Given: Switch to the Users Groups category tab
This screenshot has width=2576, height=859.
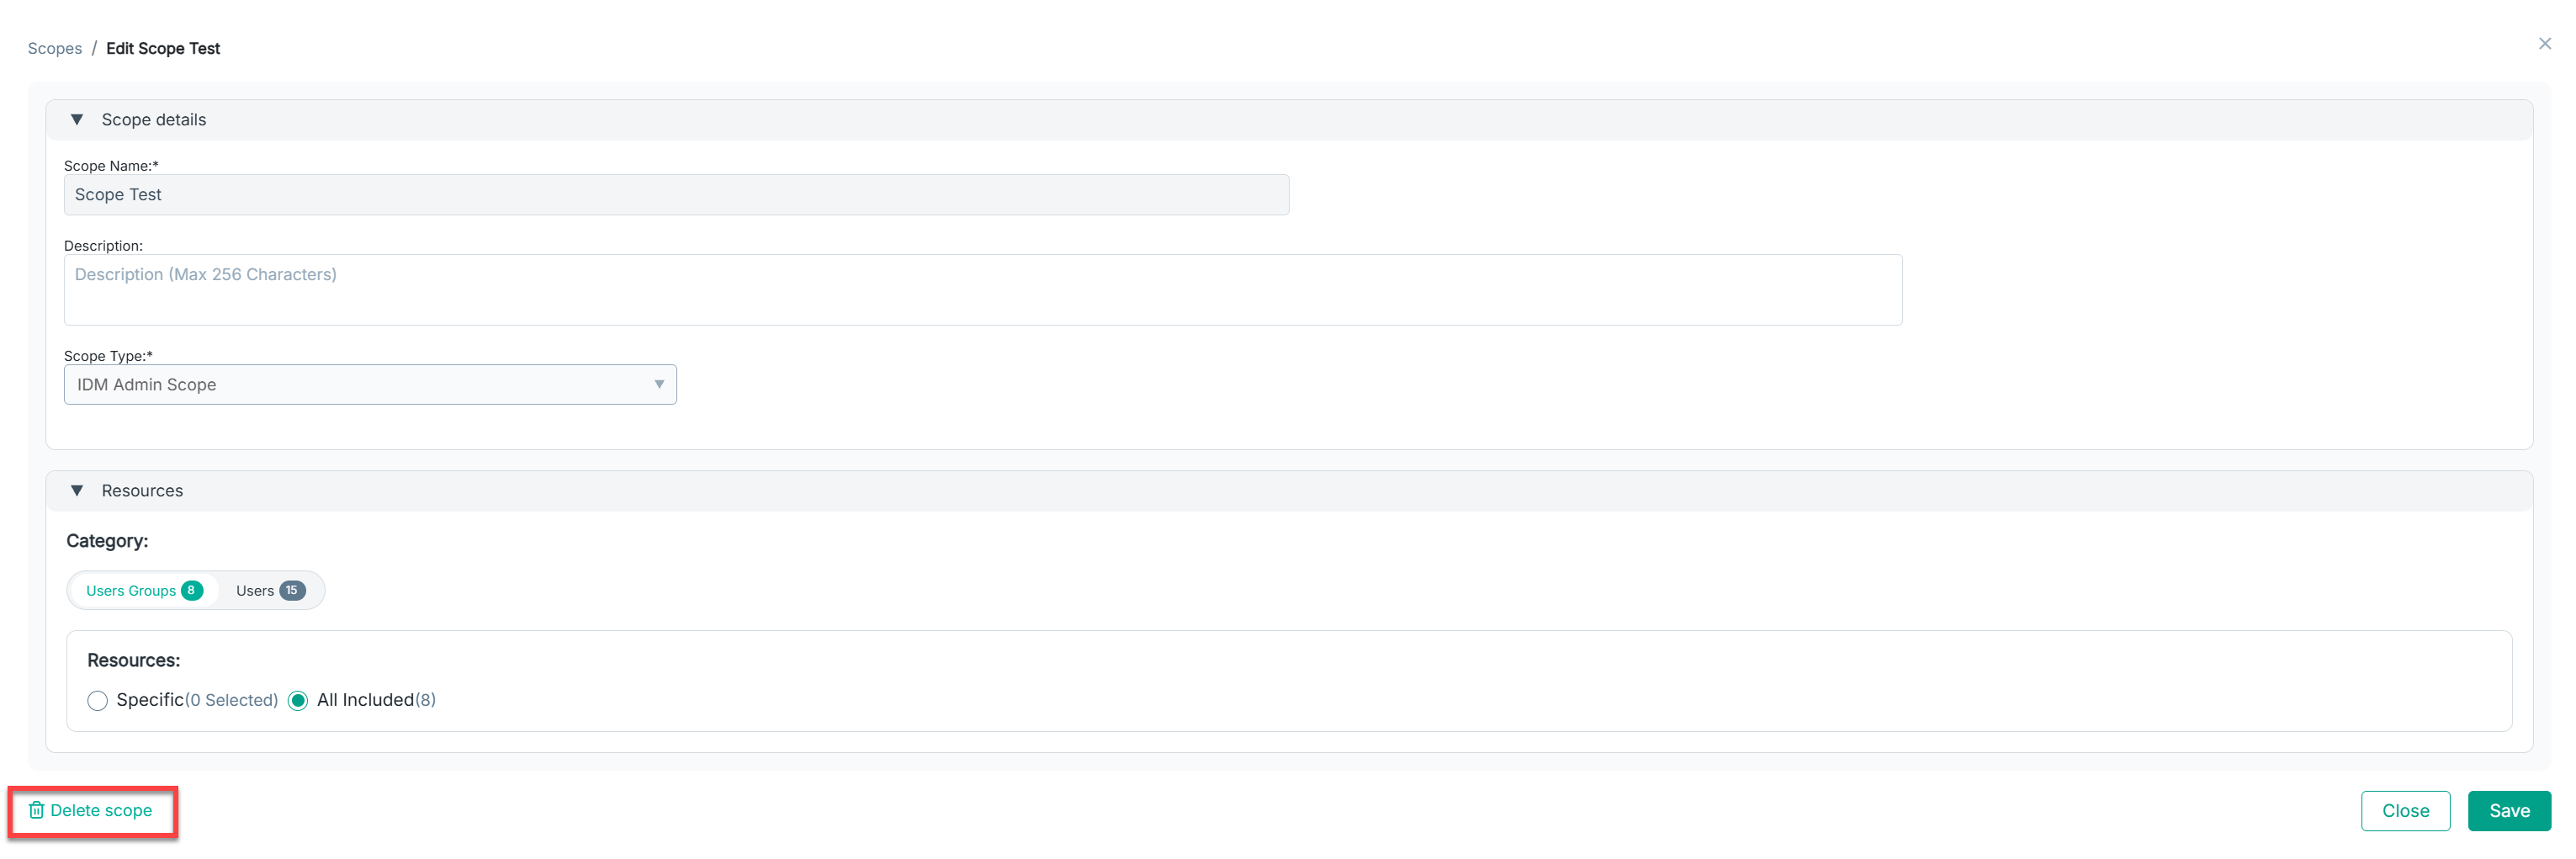Looking at the screenshot, I should [131, 591].
